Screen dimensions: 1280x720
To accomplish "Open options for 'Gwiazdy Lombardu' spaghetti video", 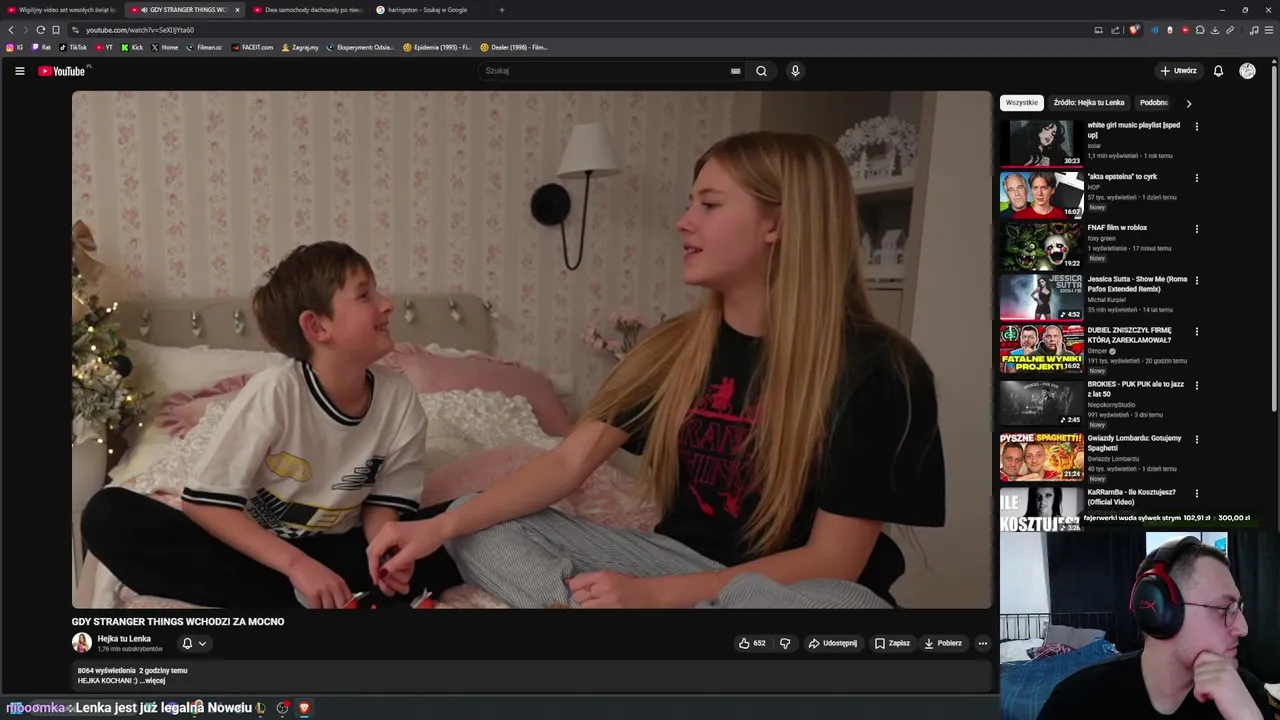I will [1196, 440].
